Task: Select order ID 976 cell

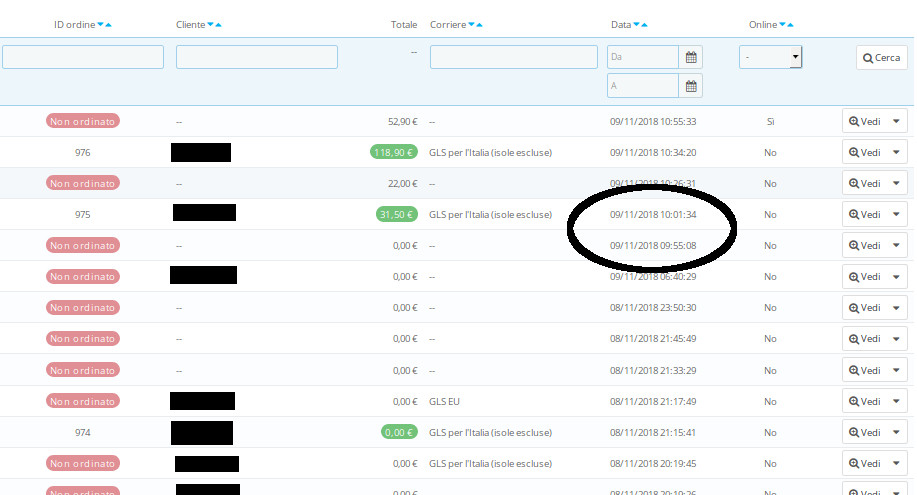Action: pyautogui.click(x=82, y=152)
